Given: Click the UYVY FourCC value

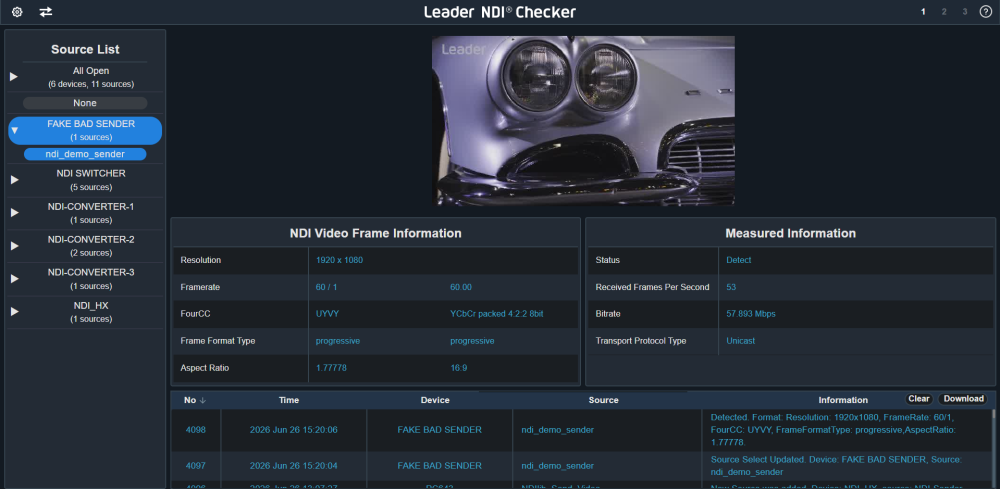Looking at the screenshot, I should (x=327, y=314).
